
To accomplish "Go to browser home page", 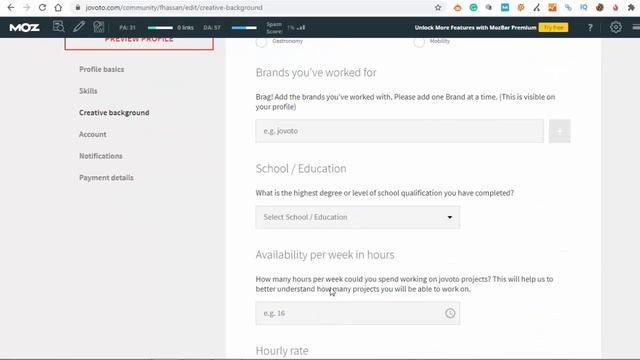I will [58, 7].
